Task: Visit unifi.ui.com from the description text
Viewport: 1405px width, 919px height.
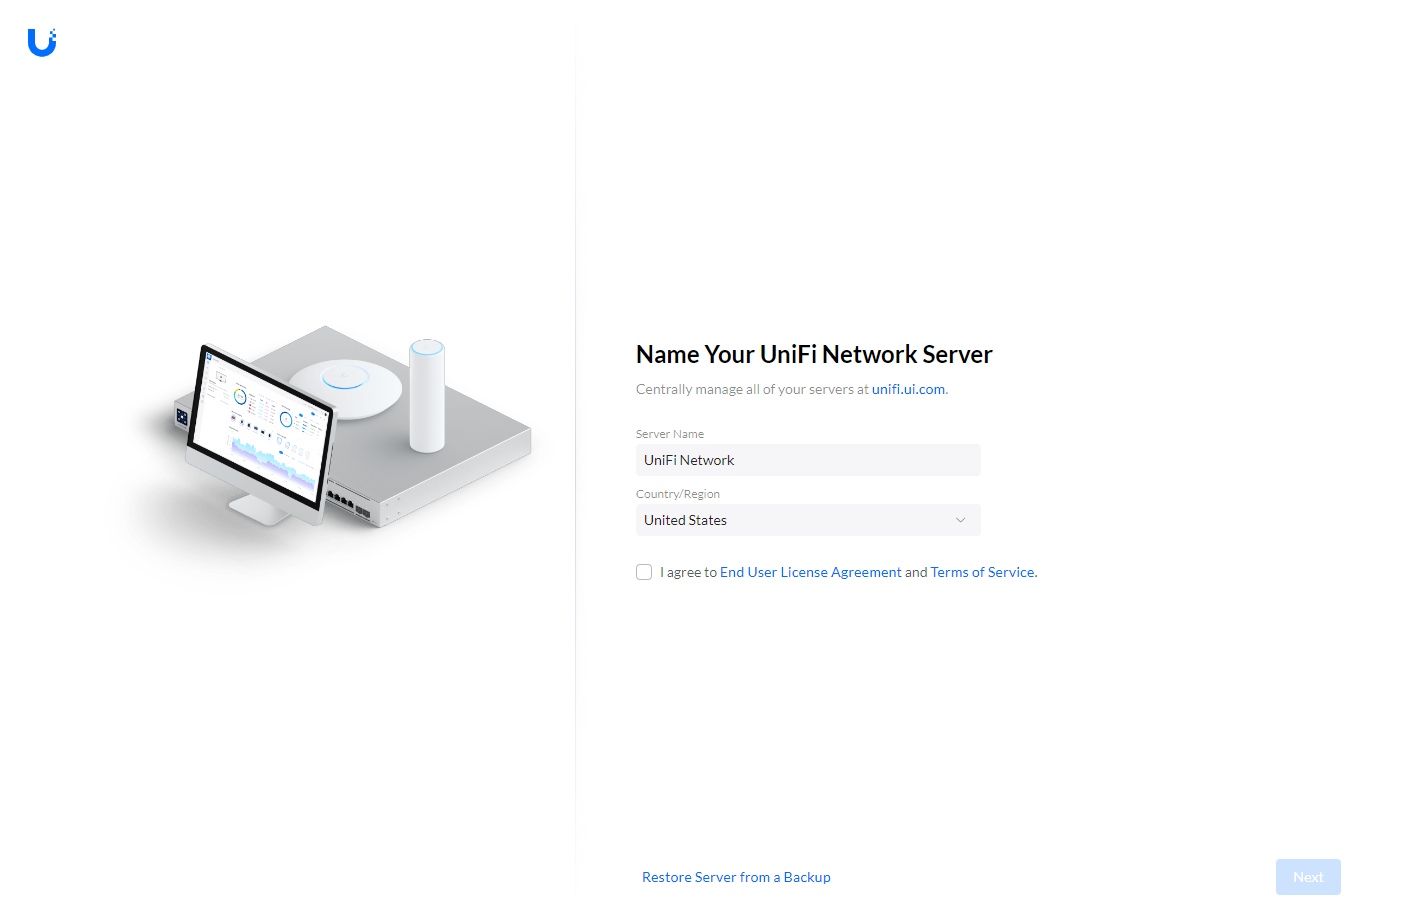Action: click(x=907, y=389)
